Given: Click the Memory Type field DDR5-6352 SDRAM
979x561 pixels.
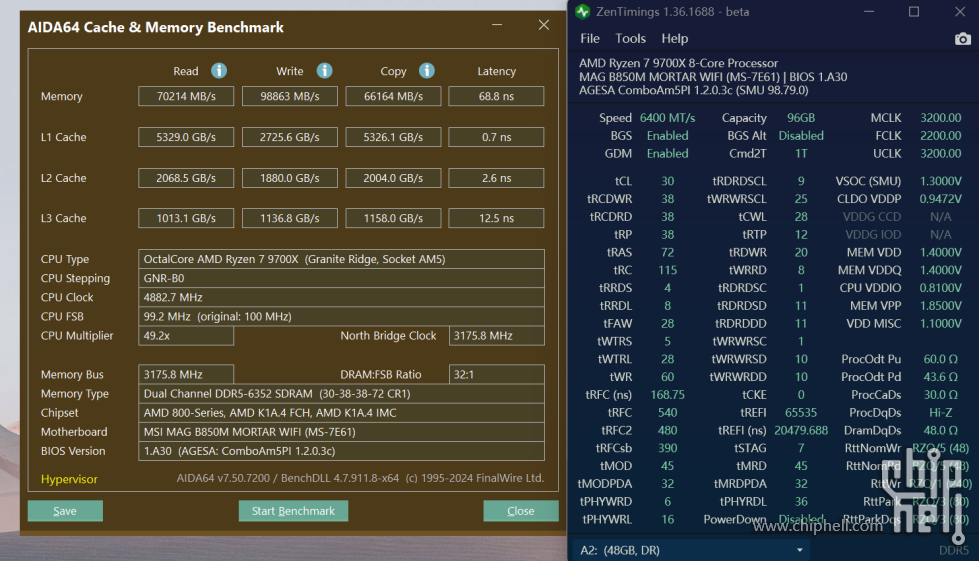Looking at the screenshot, I should pyautogui.click(x=342, y=394).
